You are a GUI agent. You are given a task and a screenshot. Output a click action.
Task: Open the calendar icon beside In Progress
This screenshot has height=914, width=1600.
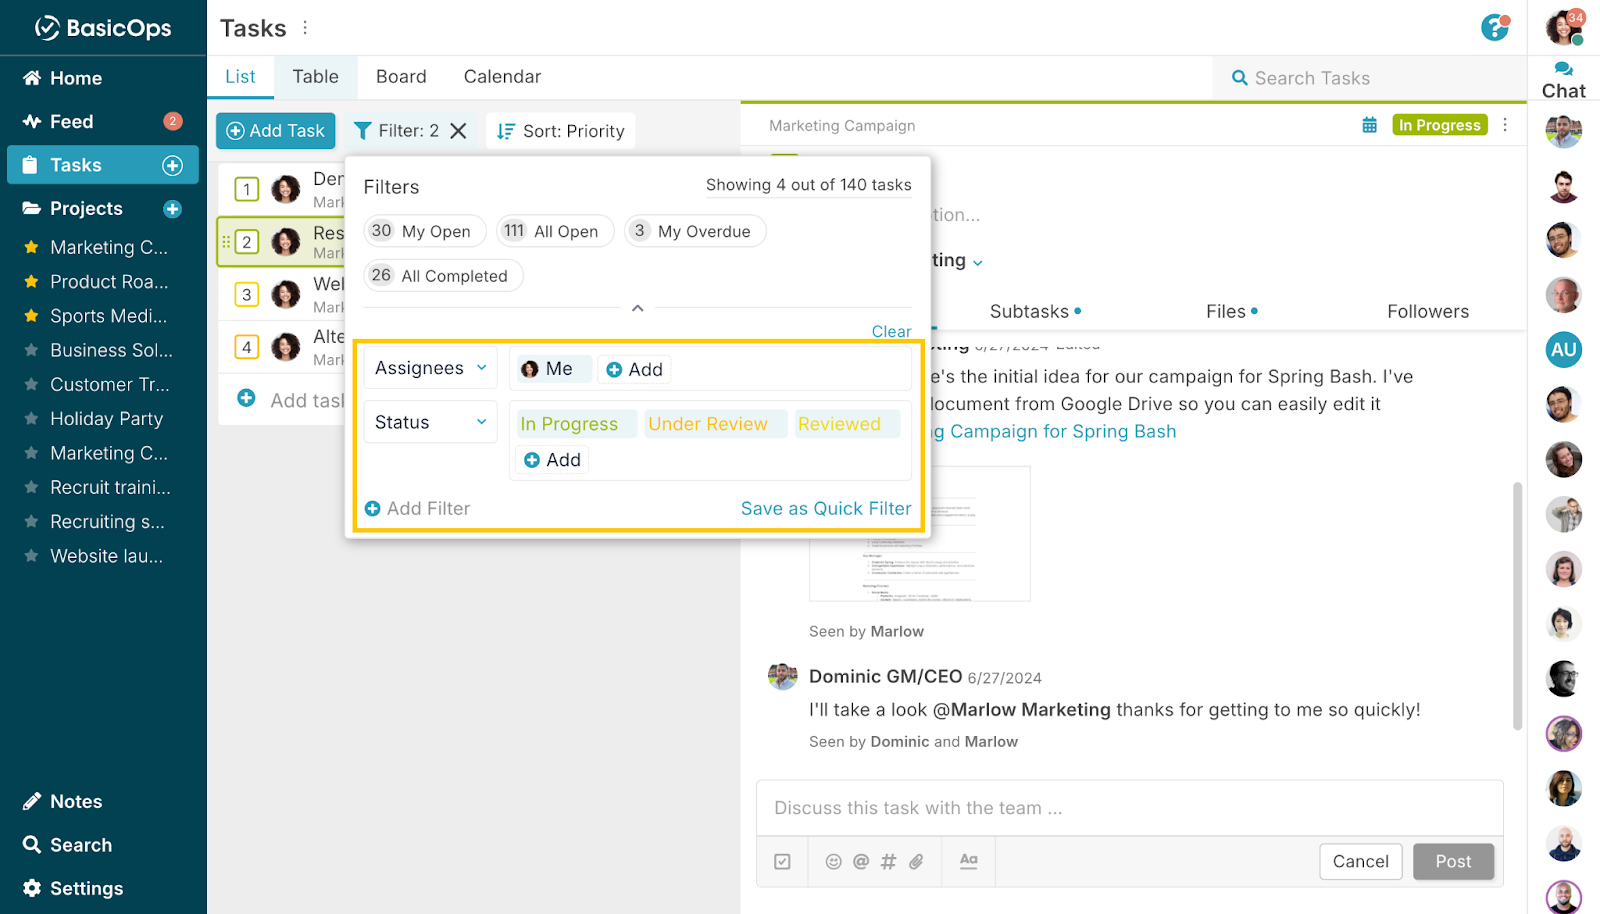point(1369,125)
